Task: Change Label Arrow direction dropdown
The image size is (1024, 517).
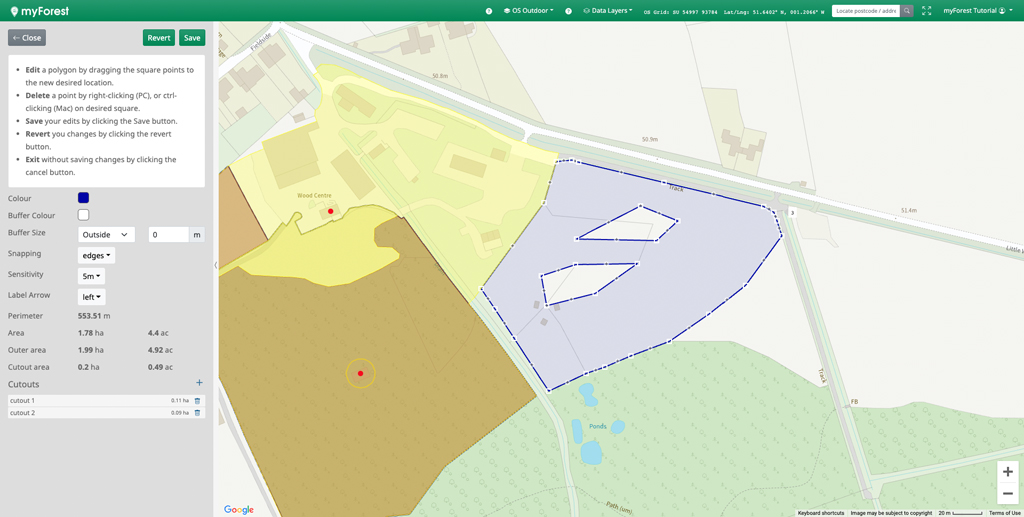Action: tap(92, 297)
